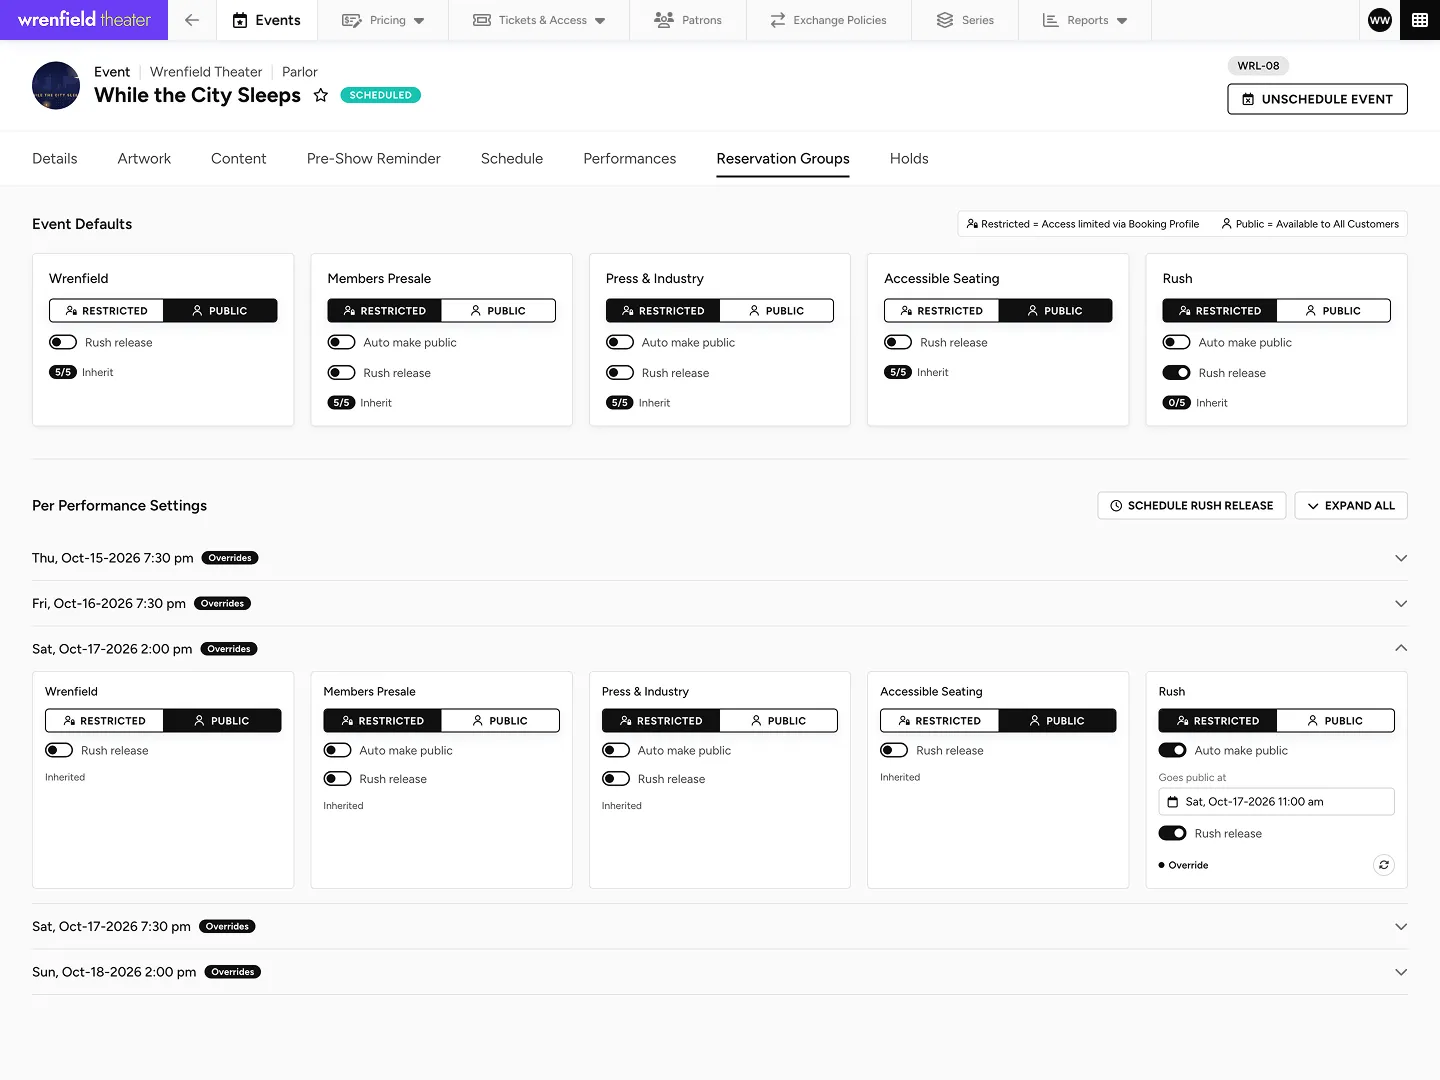Open the Reports dropdown menu
Viewport: 1440px width, 1080px height.
click(1085, 20)
